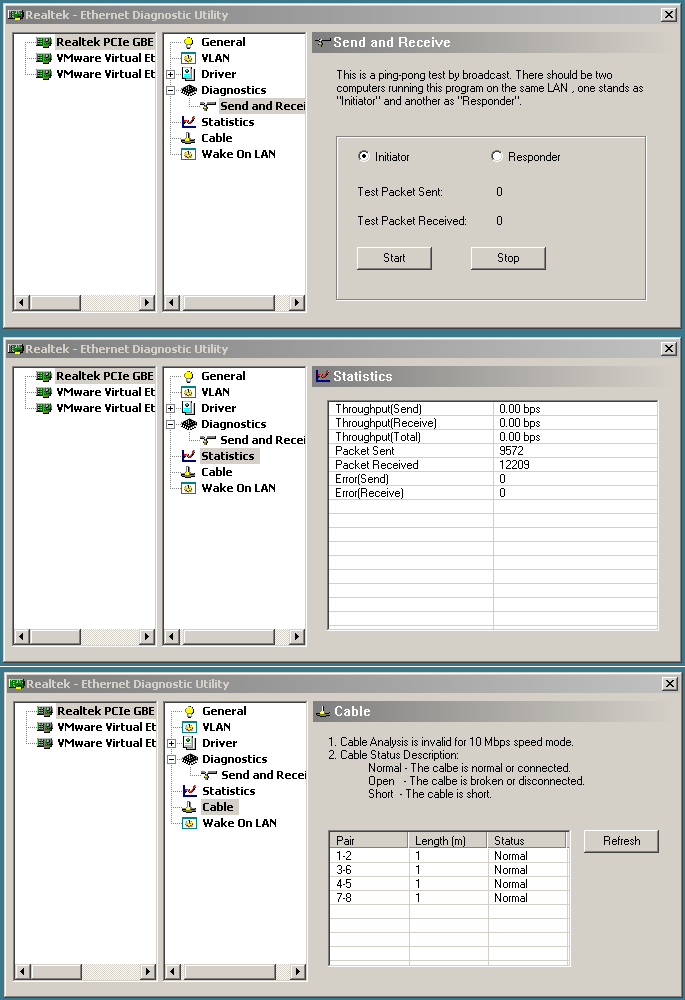Click tree pane scrollbar thumb in Cable window

[228, 971]
